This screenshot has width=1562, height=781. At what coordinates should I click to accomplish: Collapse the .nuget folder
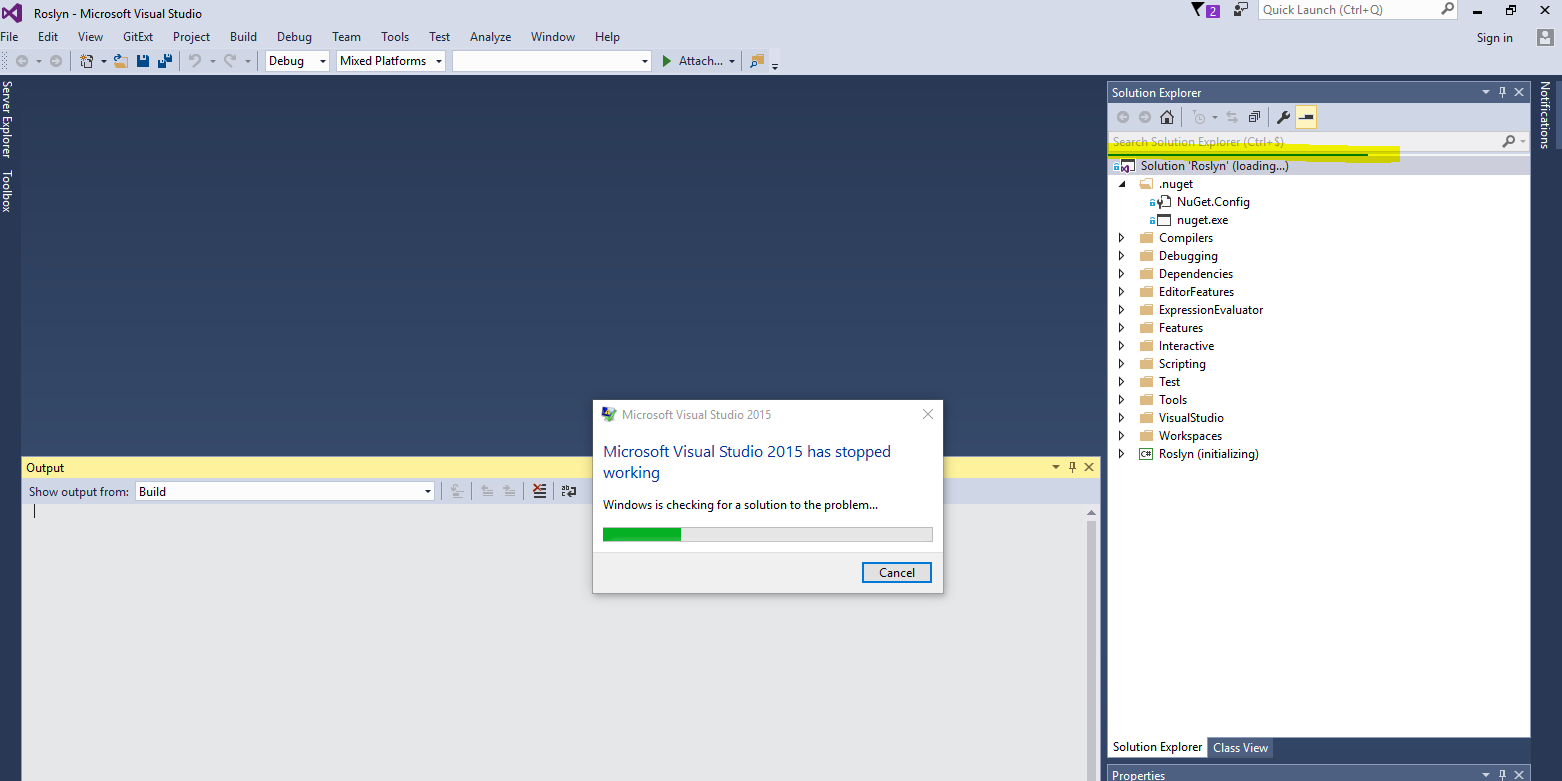(x=1122, y=183)
